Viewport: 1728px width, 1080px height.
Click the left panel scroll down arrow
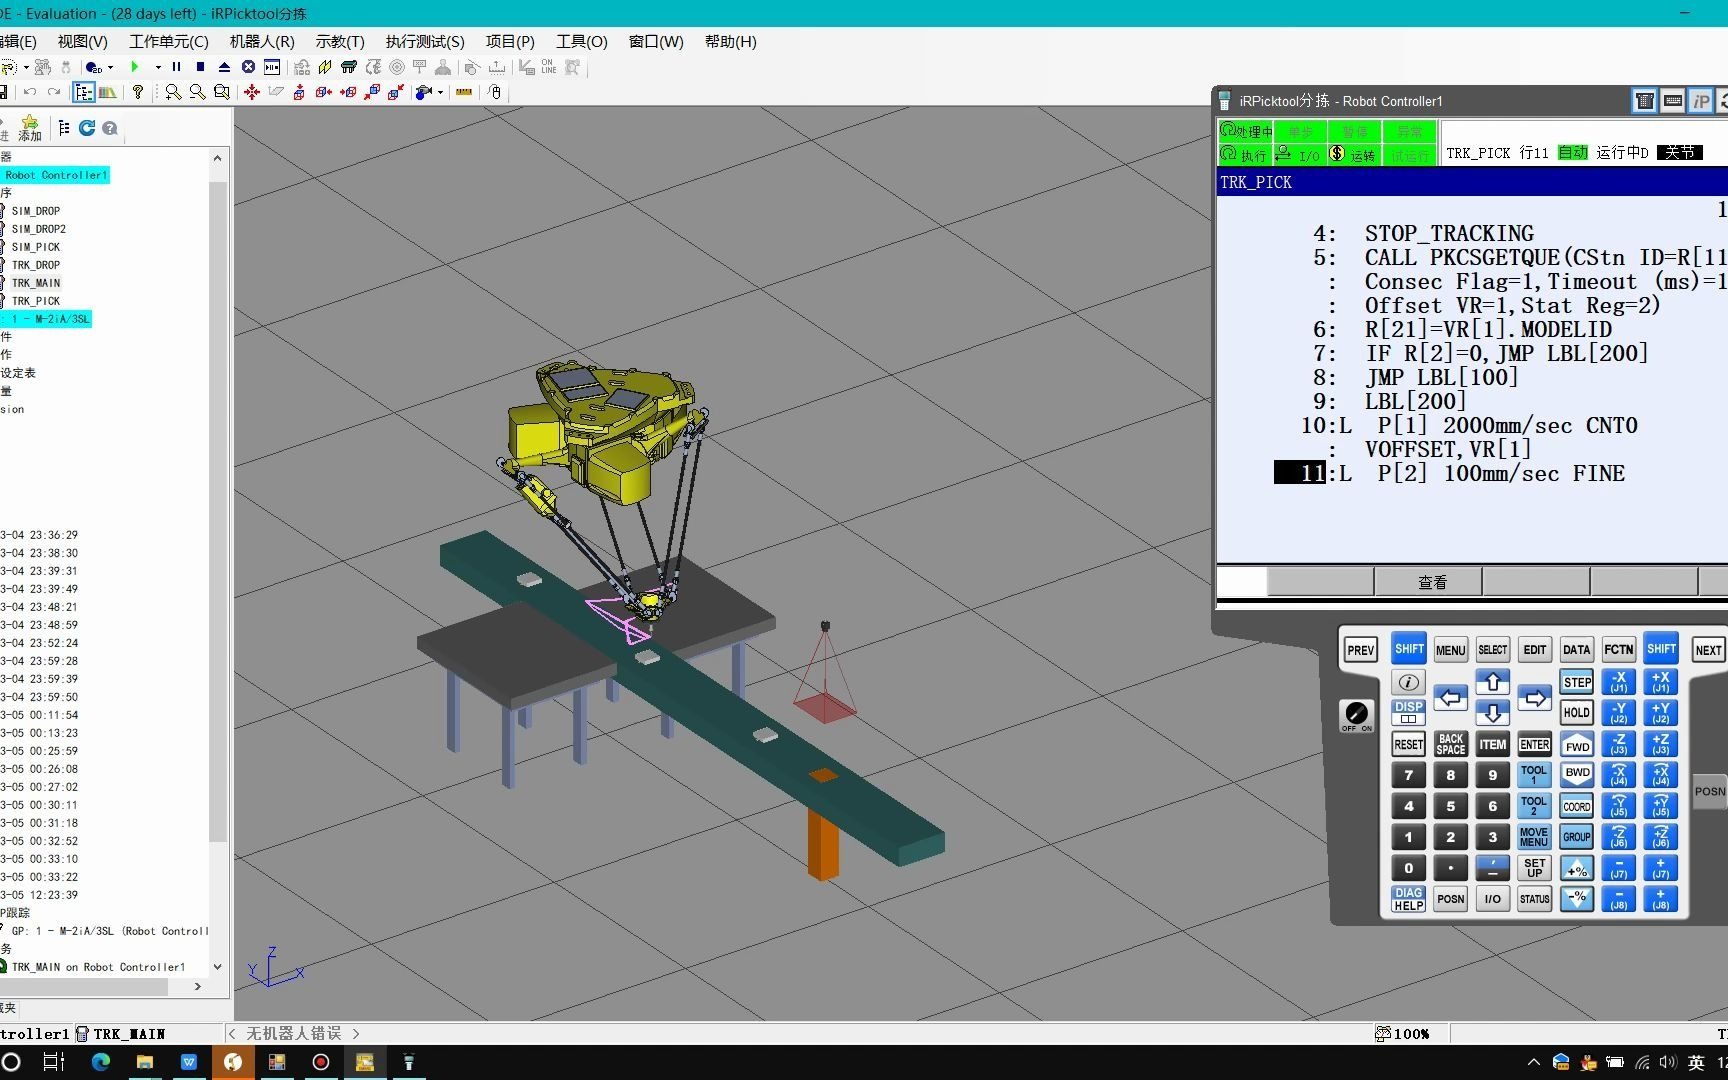pos(217,967)
